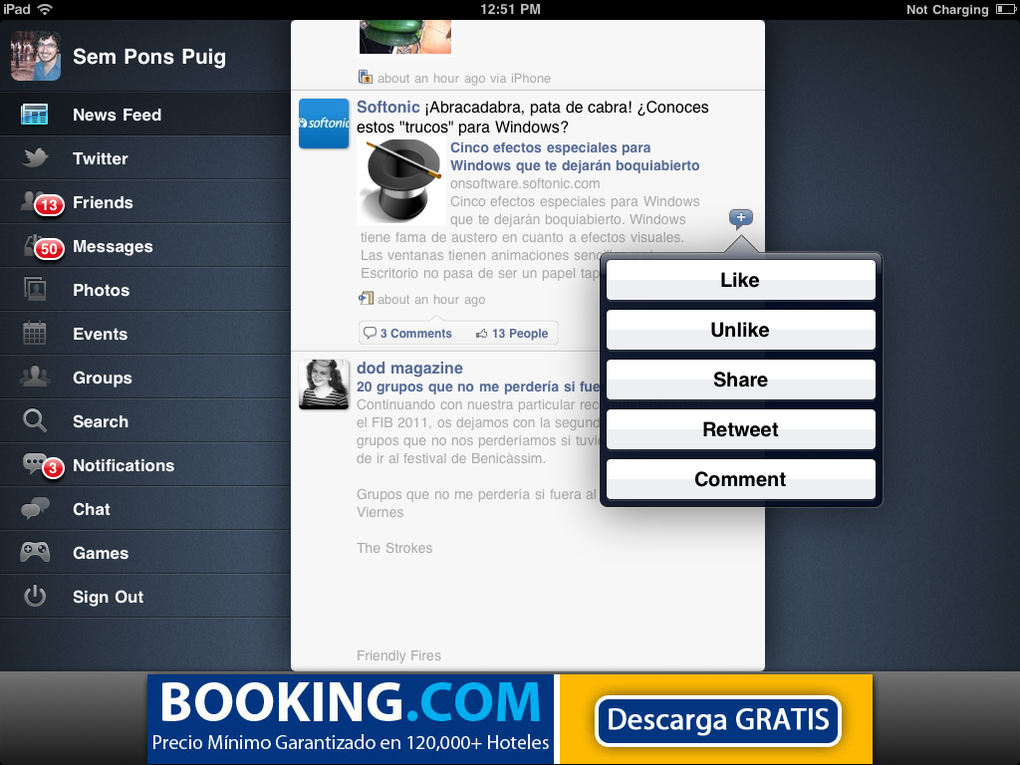Open Notifications with the red 3 badge
Viewport: 1020px width, 765px height.
coord(123,465)
